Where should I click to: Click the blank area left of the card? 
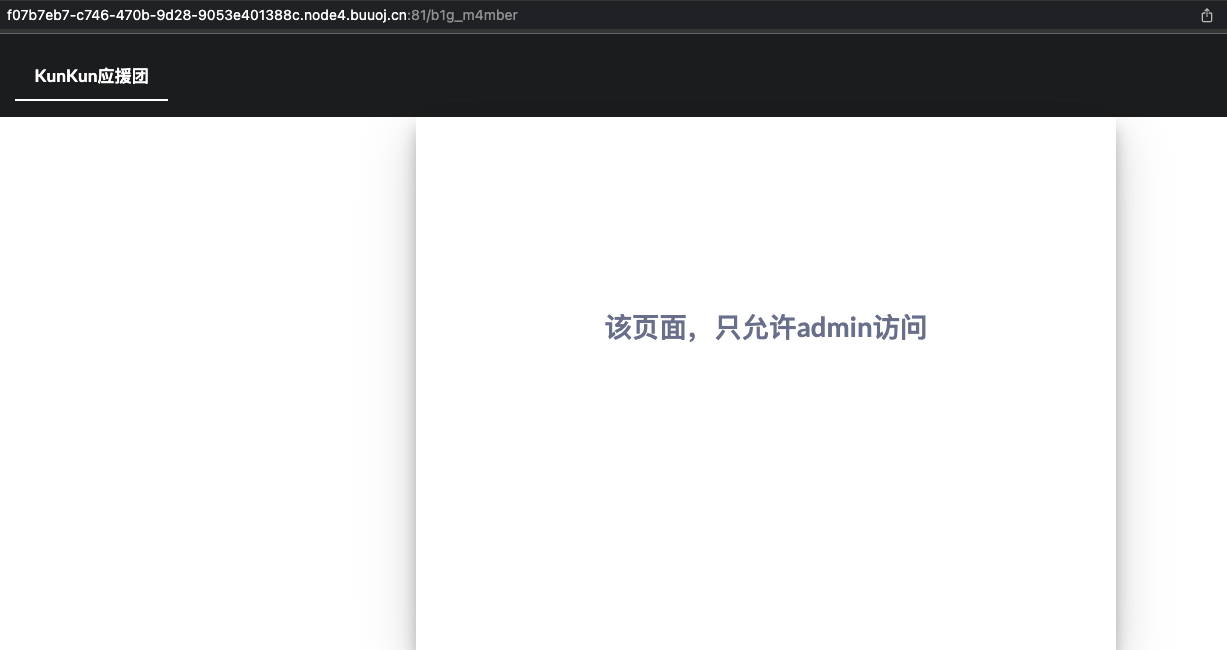pyautogui.click(x=200, y=380)
